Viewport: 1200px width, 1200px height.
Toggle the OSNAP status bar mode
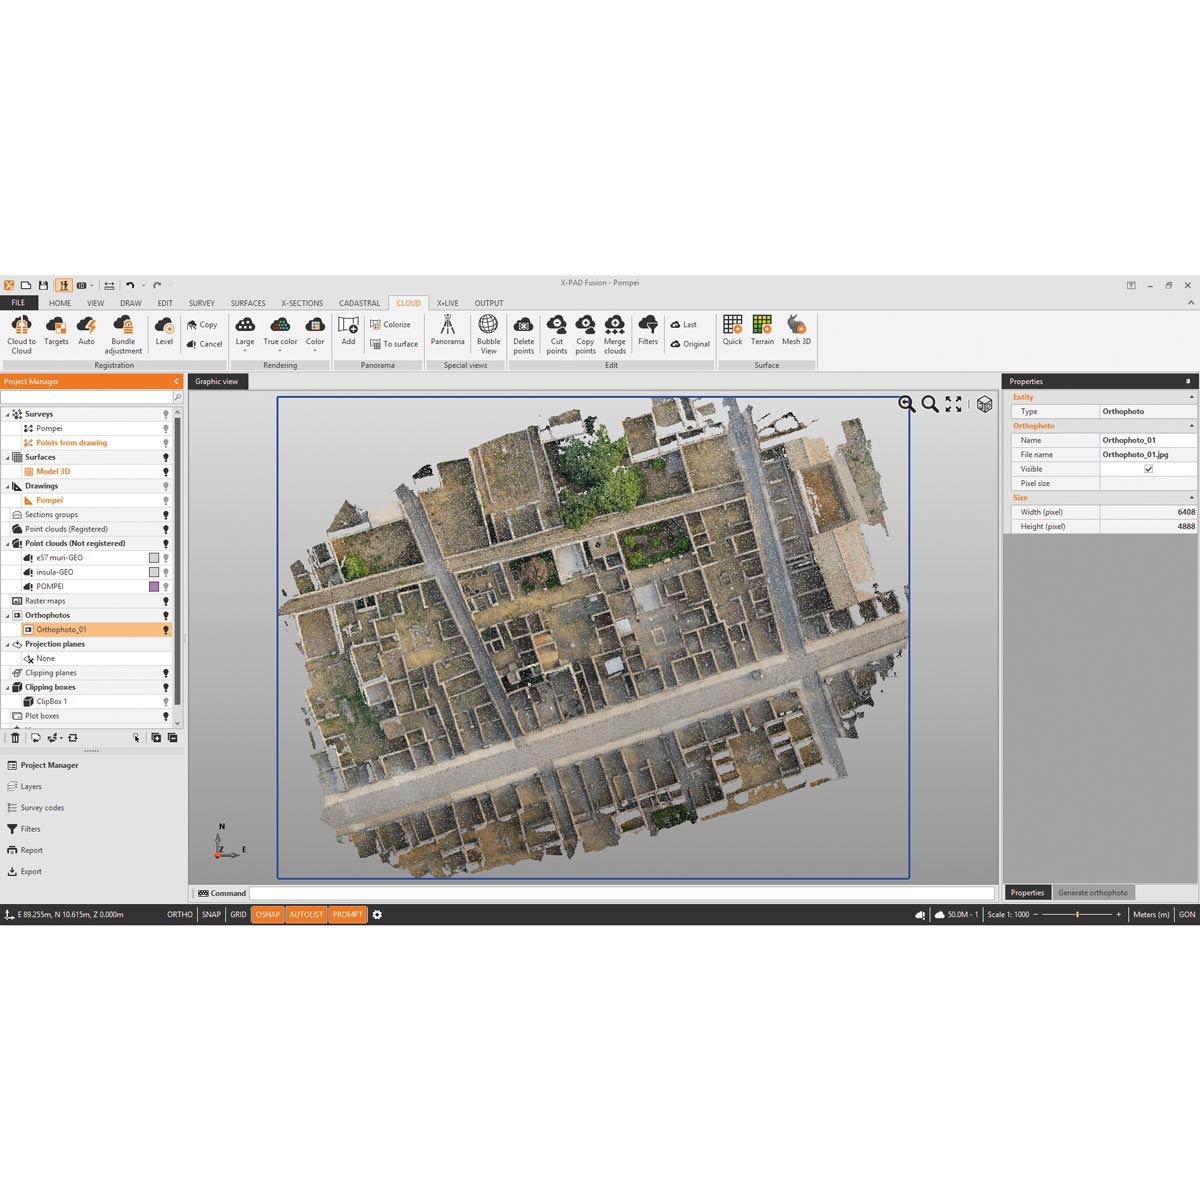pos(267,915)
